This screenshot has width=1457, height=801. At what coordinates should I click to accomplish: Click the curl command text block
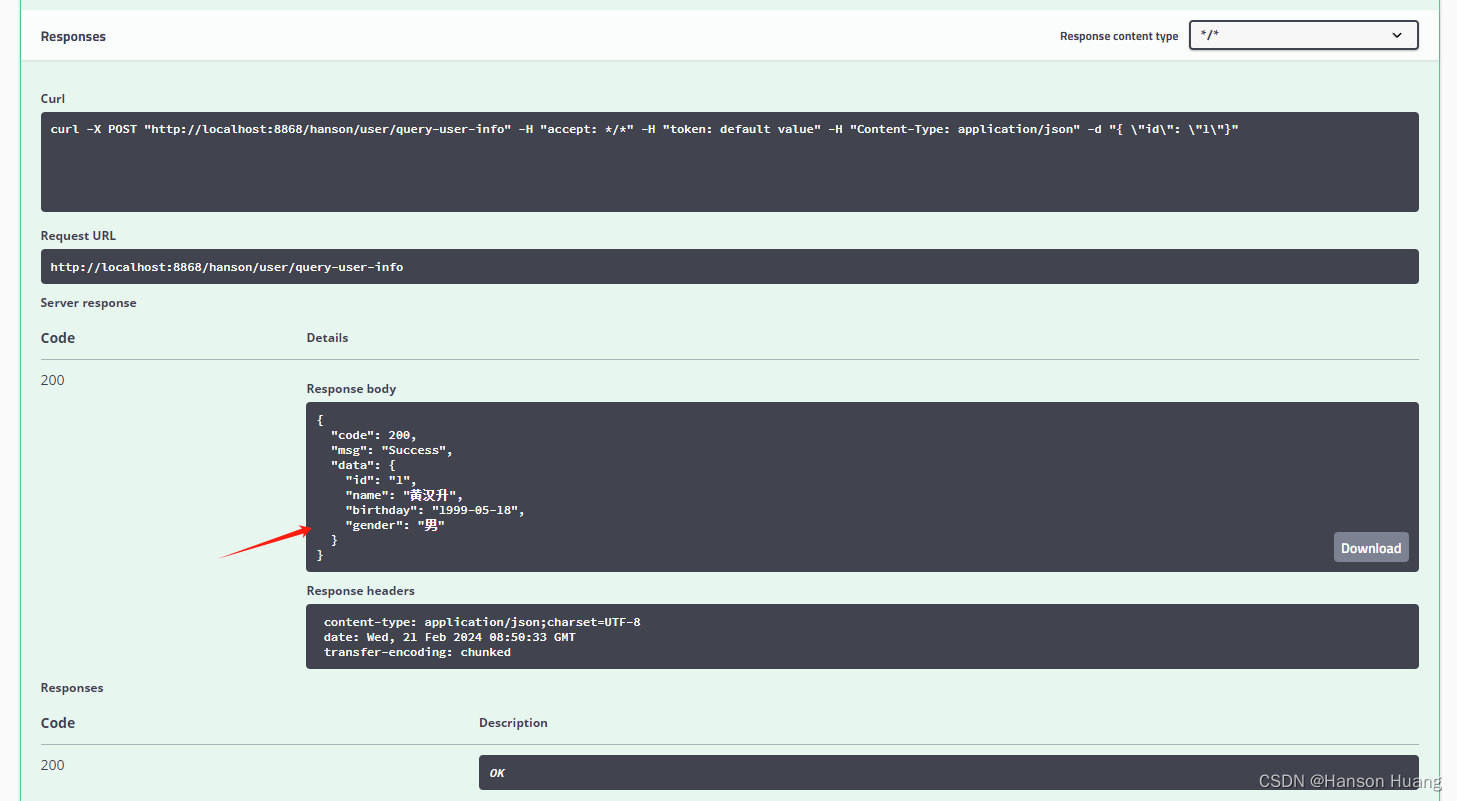[x=729, y=162]
